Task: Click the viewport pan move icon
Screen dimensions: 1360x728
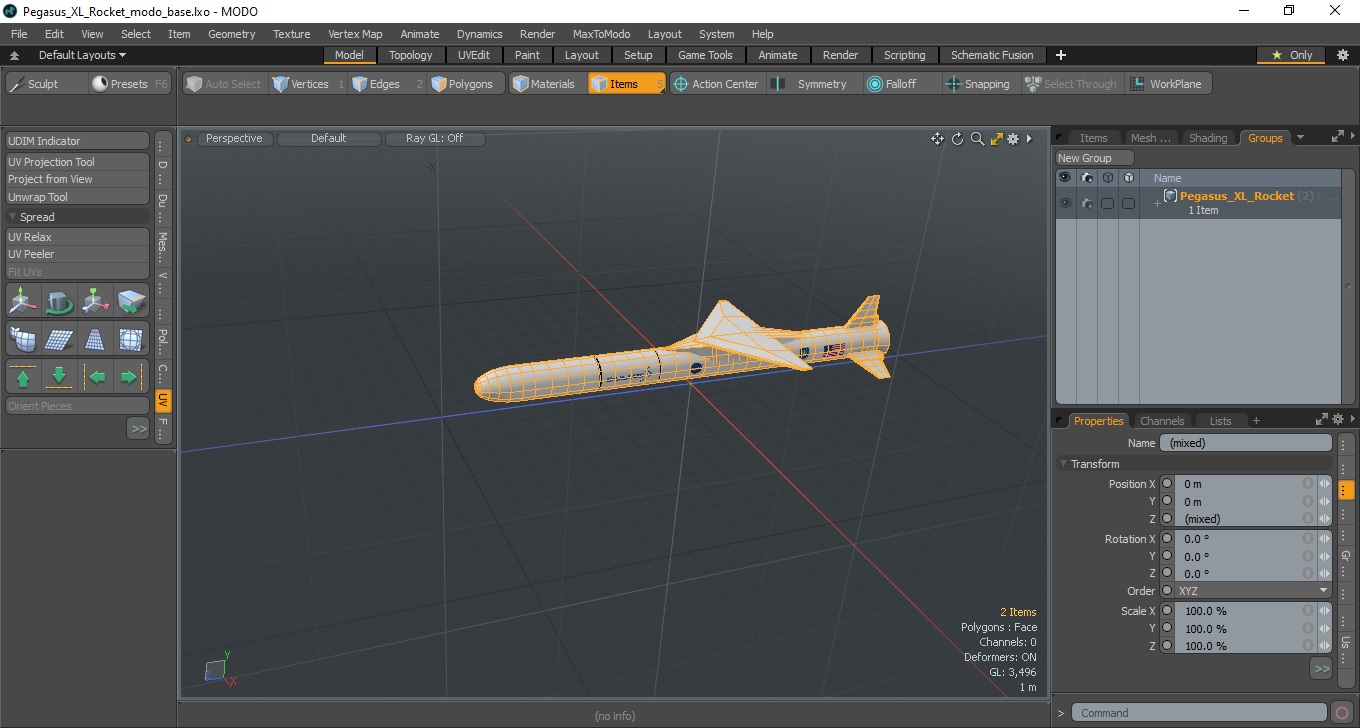Action: point(937,139)
